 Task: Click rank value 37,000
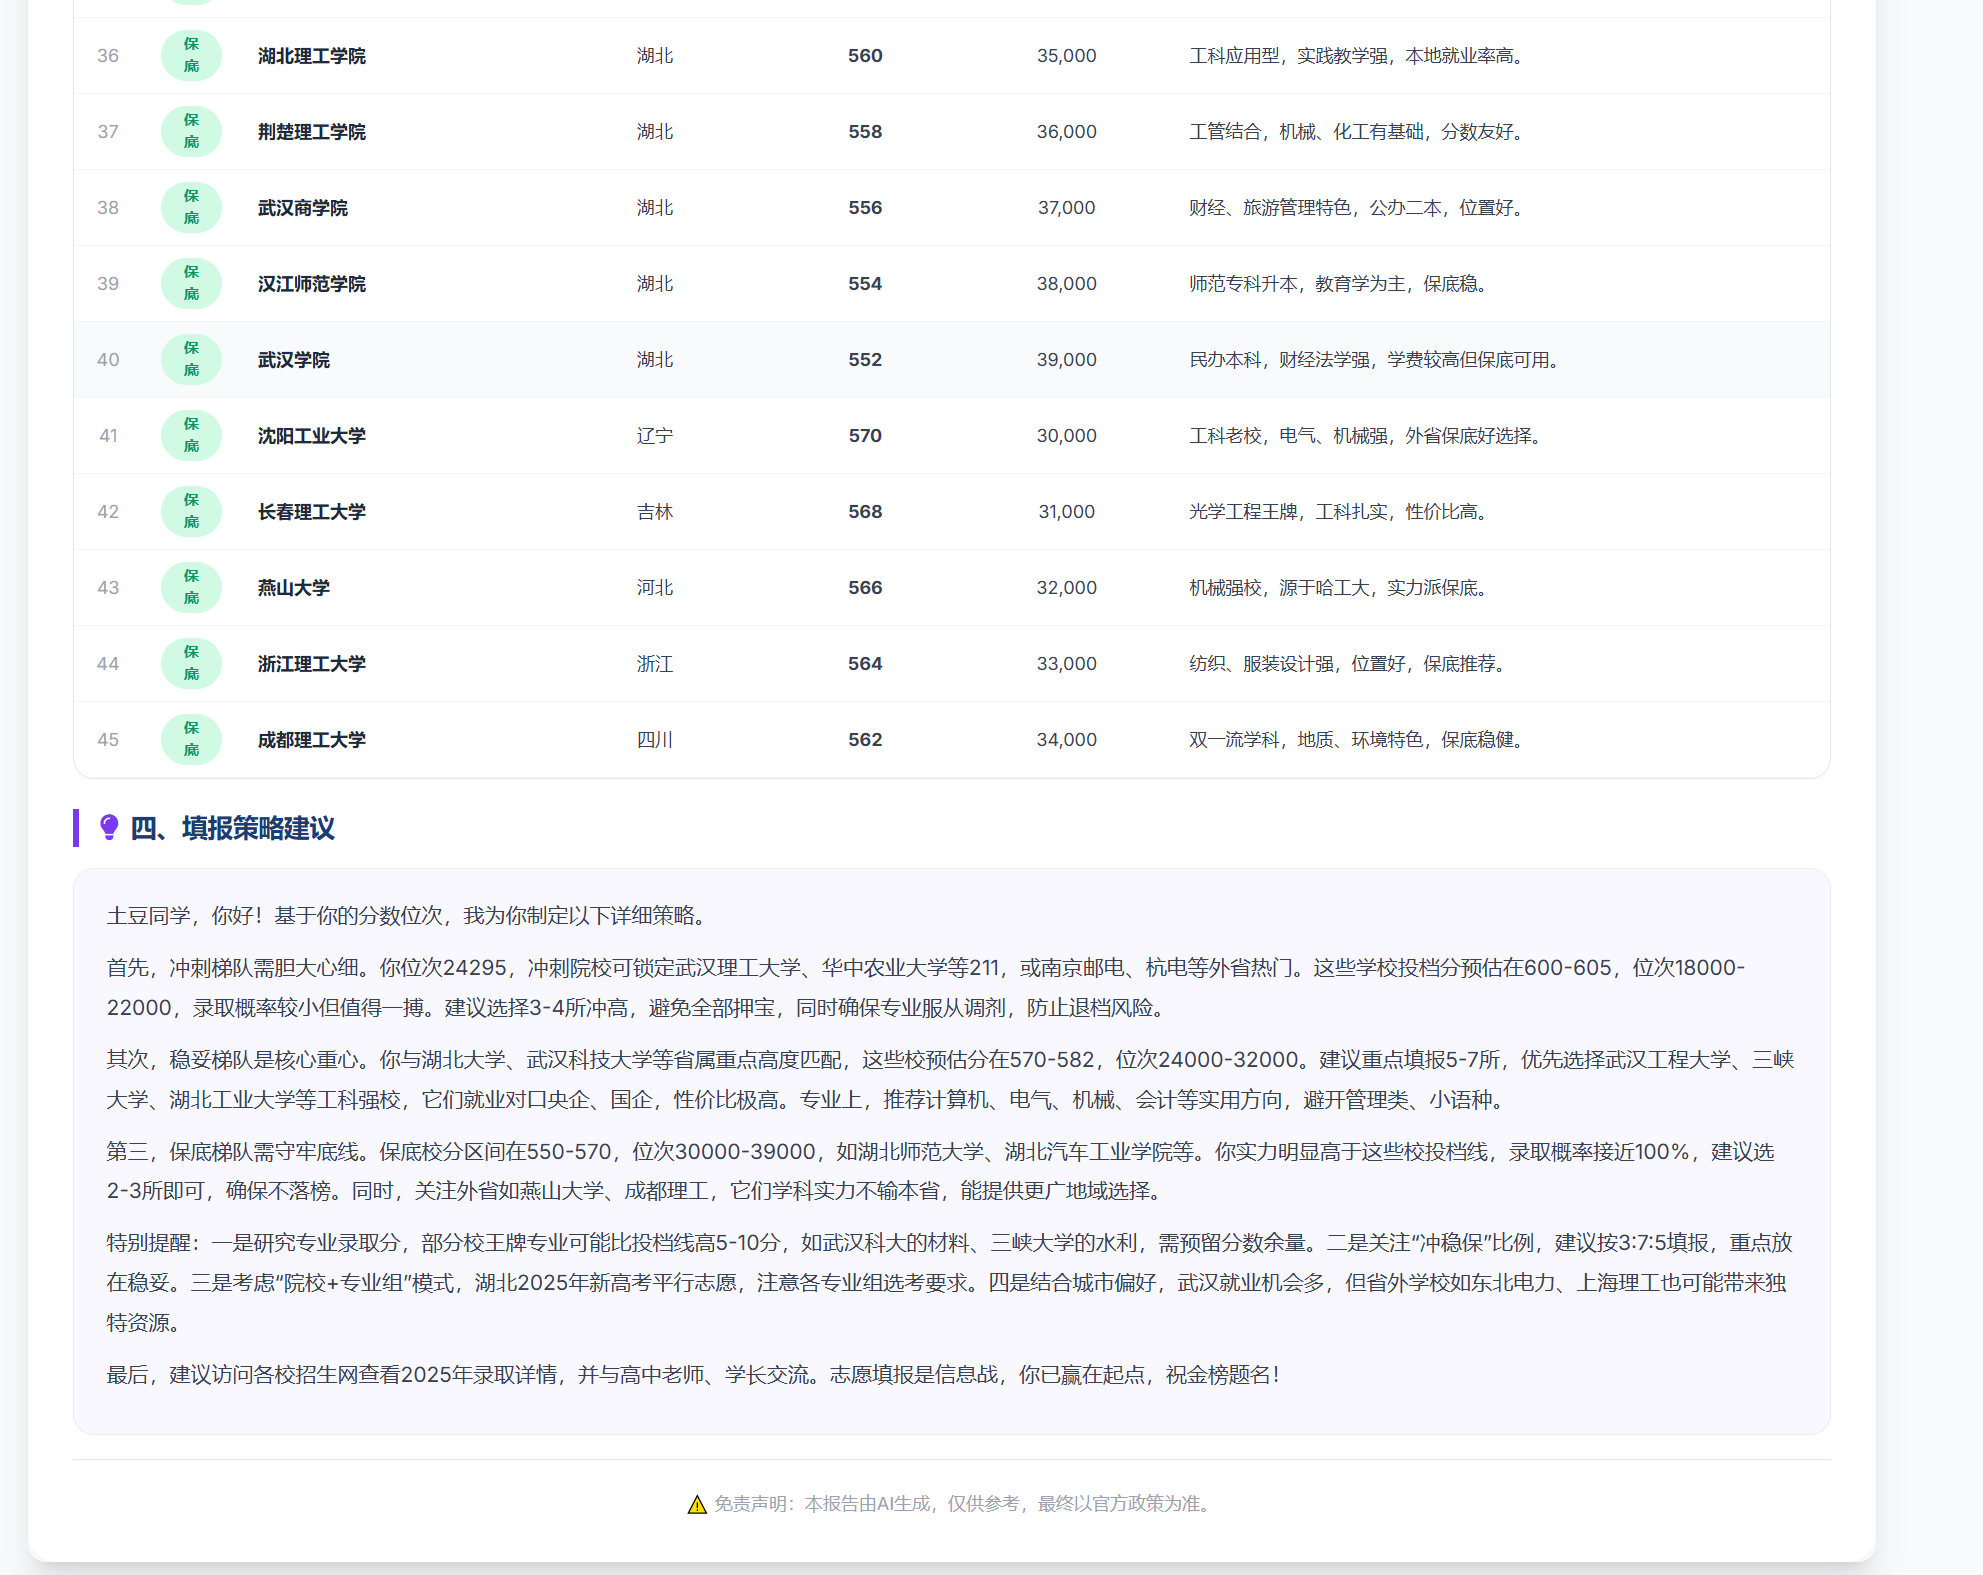click(x=1067, y=208)
